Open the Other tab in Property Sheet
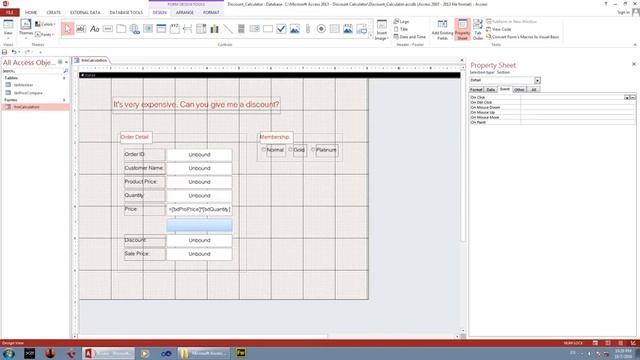The image size is (640, 360). (519, 89)
